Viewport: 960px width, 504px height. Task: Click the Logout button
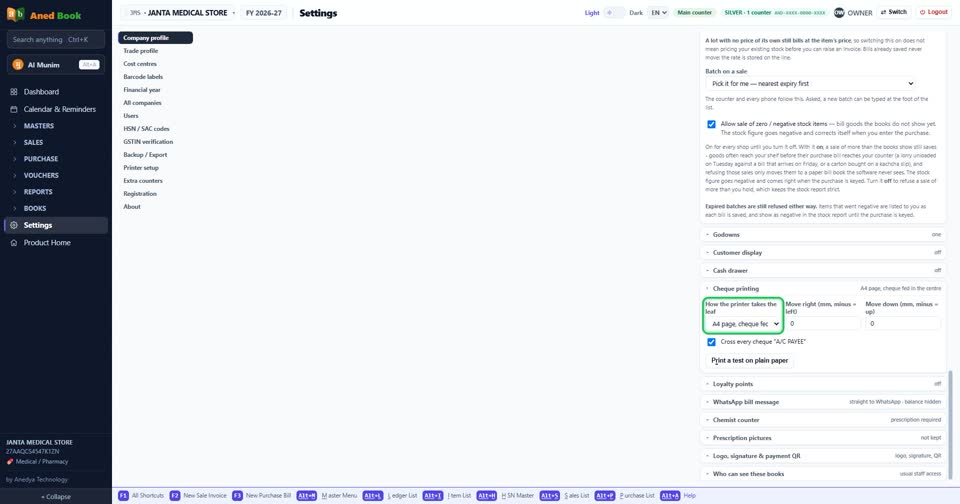934,12
